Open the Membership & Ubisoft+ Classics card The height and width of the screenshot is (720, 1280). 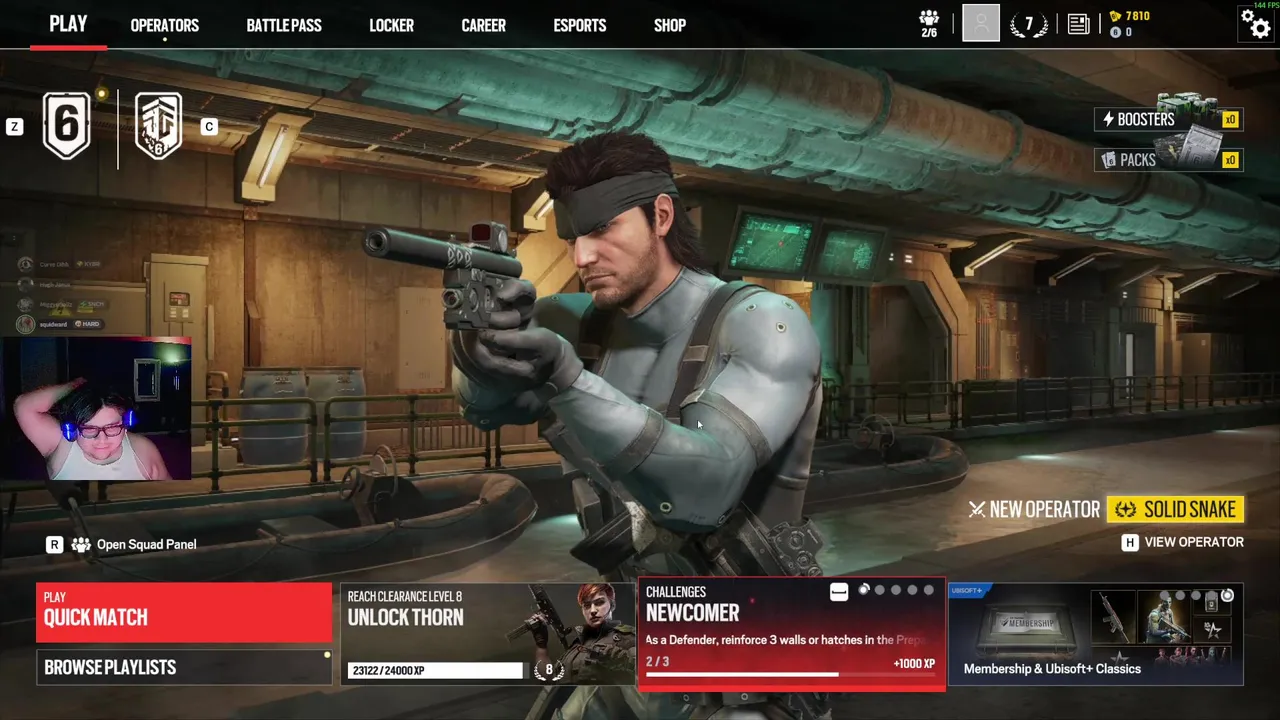pyautogui.click(x=1096, y=634)
